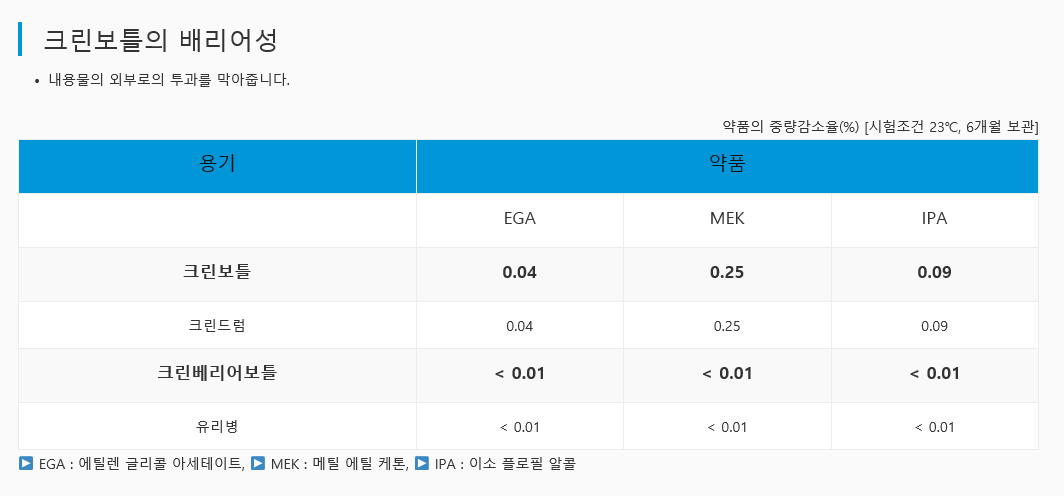Click the 약품 column header
Viewport: 1064px width, 496px height.
(727, 166)
